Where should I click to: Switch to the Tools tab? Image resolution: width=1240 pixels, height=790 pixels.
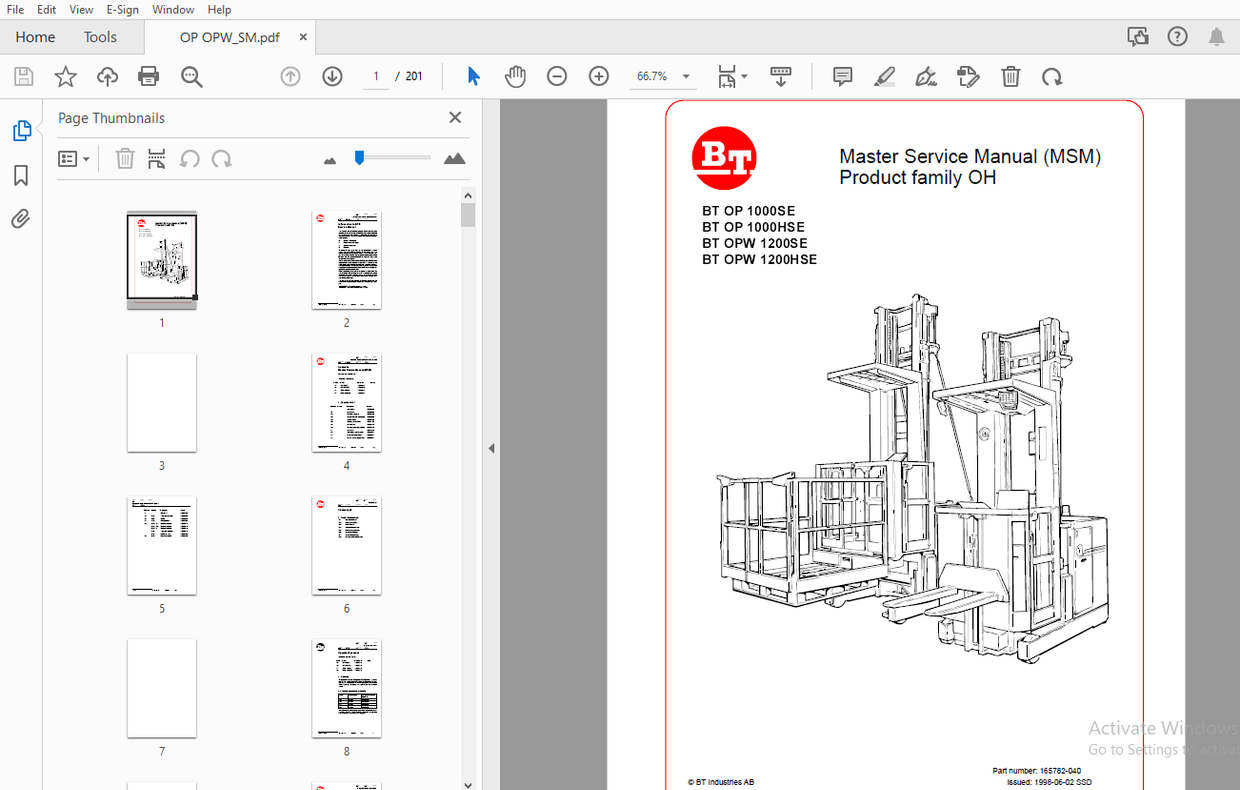coord(100,36)
